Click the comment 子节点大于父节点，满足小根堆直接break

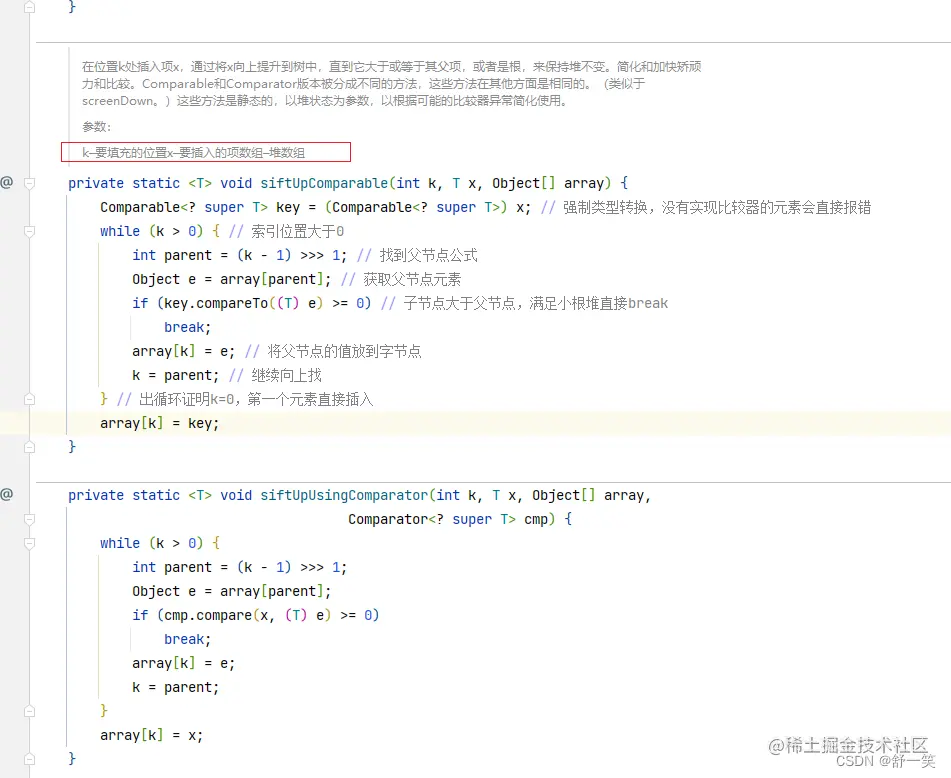coord(525,303)
